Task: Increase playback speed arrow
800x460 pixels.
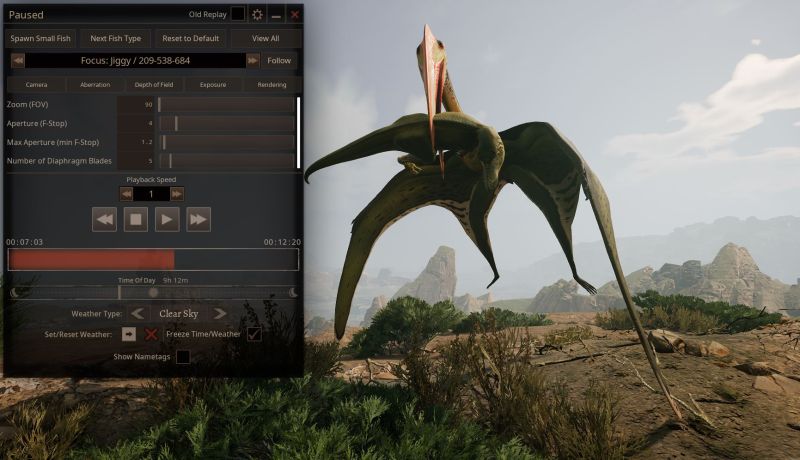Action: pyautogui.click(x=177, y=194)
